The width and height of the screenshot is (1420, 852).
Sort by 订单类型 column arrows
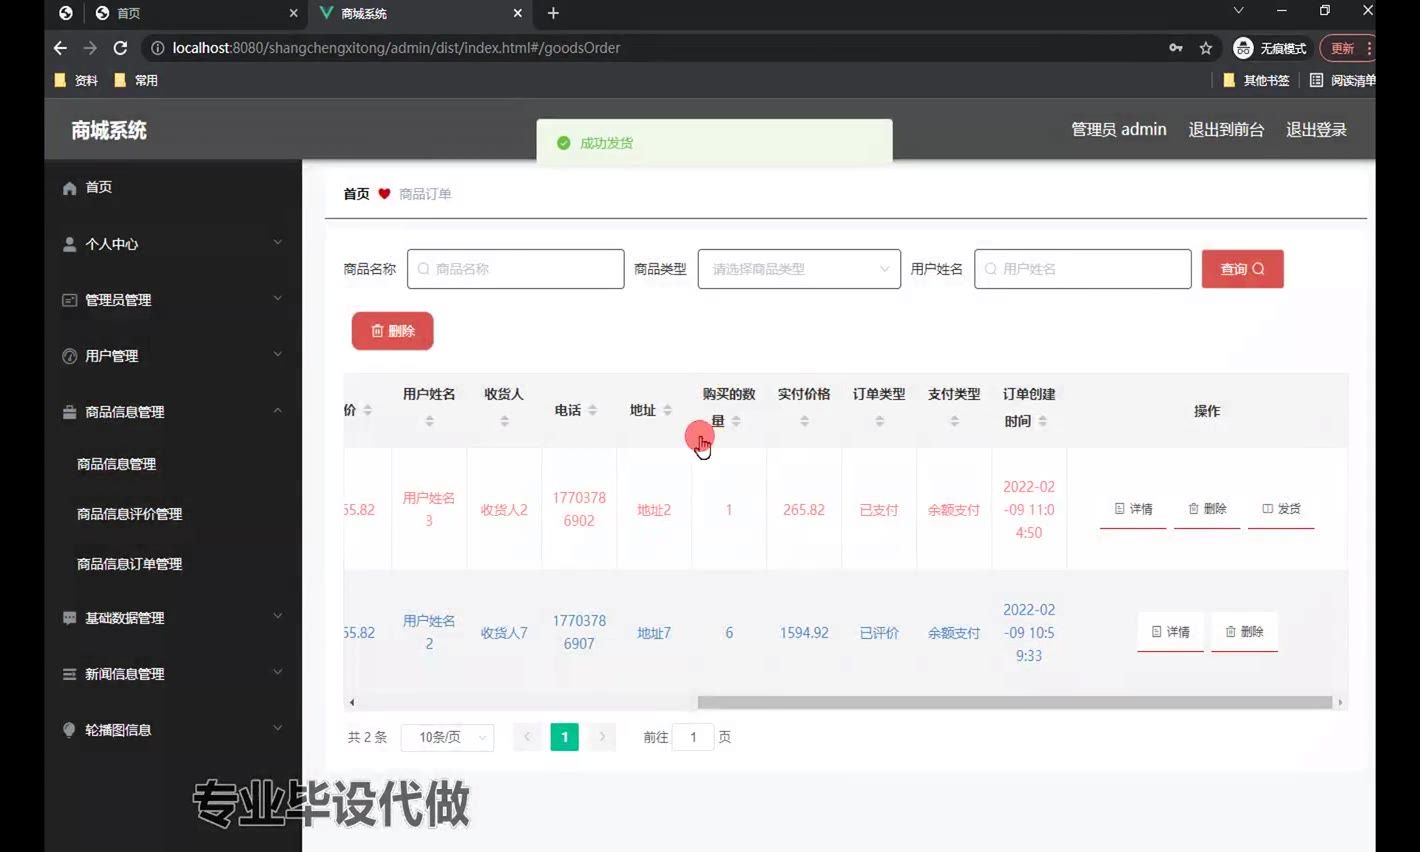pyautogui.click(x=879, y=421)
